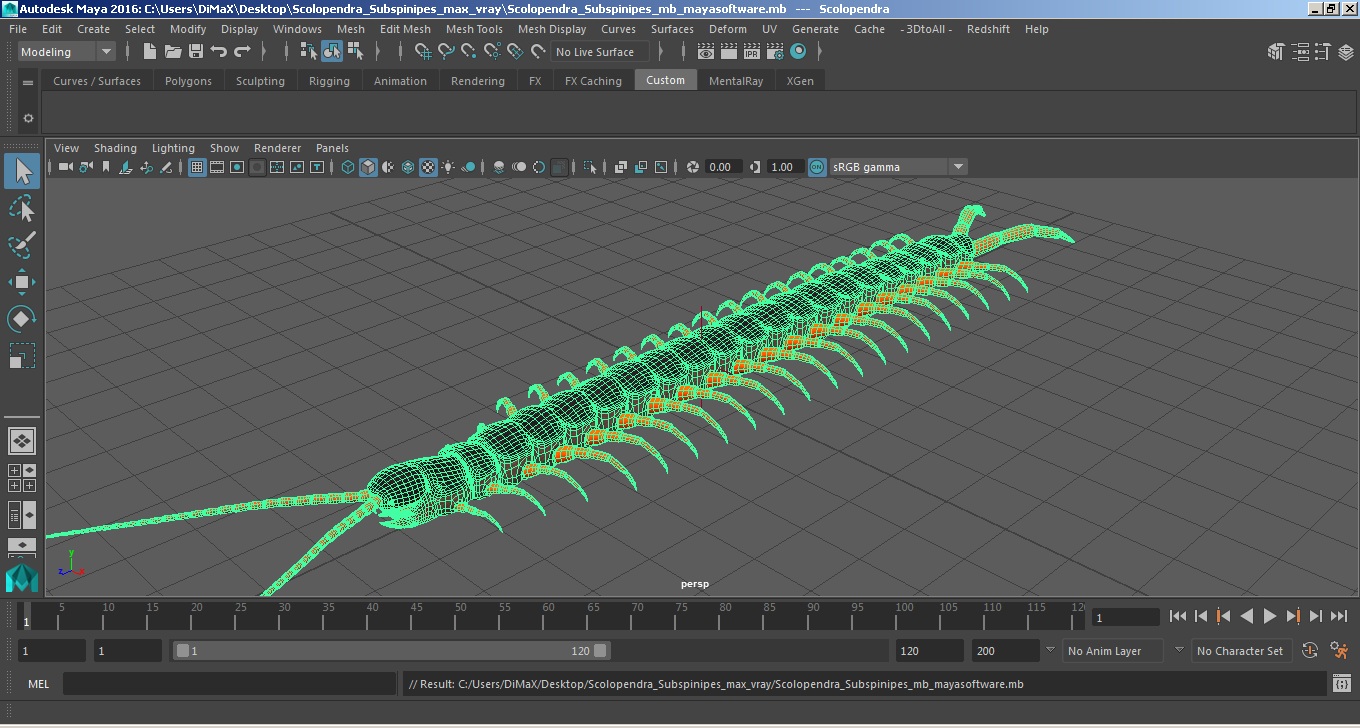Open the viewport Panels menu

332,148
